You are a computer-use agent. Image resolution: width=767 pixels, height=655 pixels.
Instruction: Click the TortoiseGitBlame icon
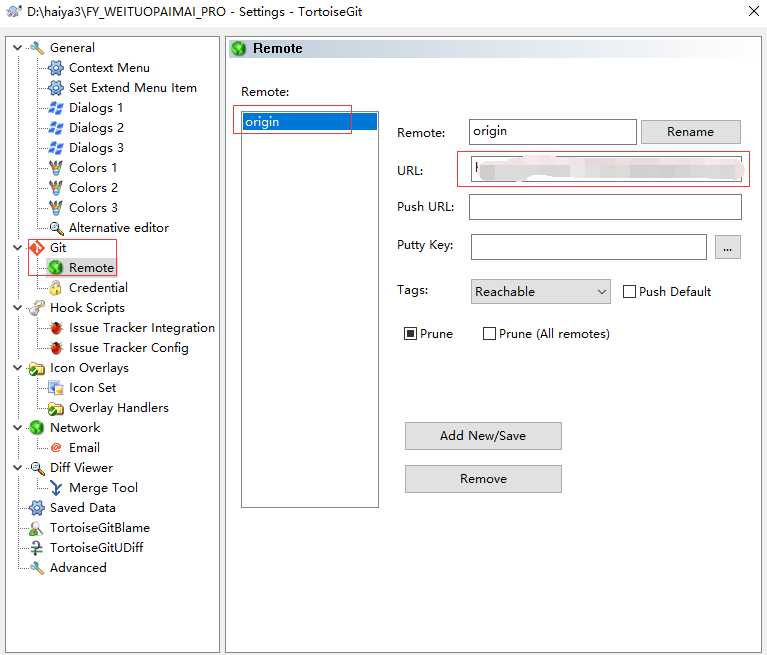tap(36, 528)
